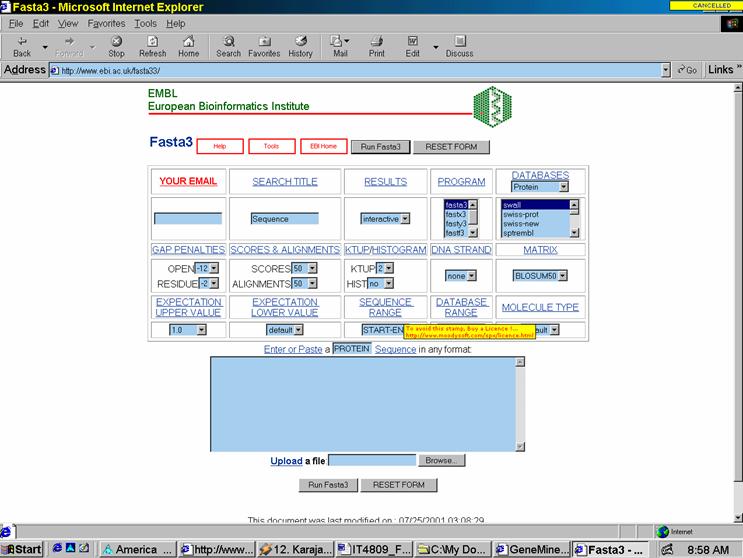The height and width of the screenshot is (558, 743).
Task: Open the interactive results dropdown
Action: point(405,219)
